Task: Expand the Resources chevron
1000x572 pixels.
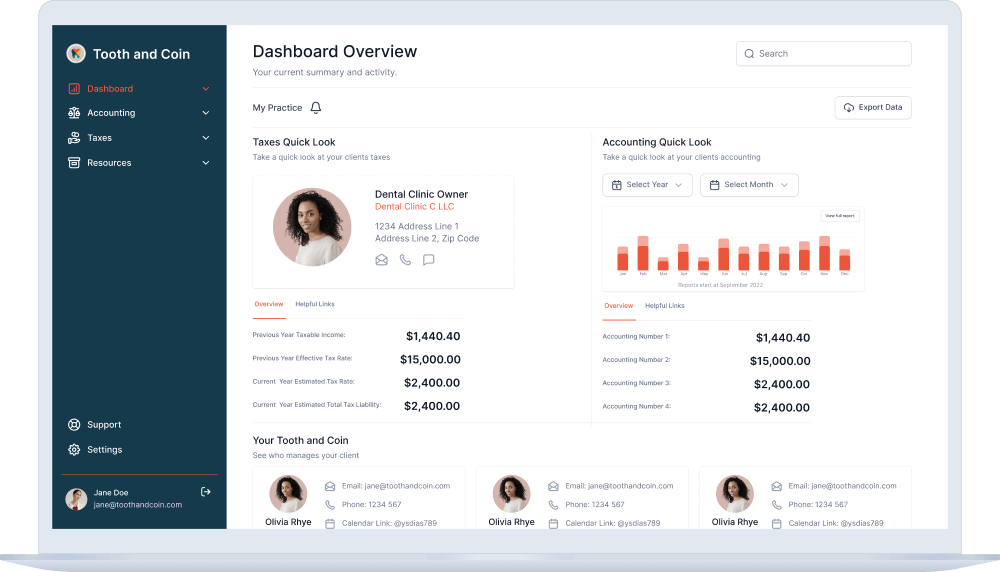Action: [x=206, y=163]
